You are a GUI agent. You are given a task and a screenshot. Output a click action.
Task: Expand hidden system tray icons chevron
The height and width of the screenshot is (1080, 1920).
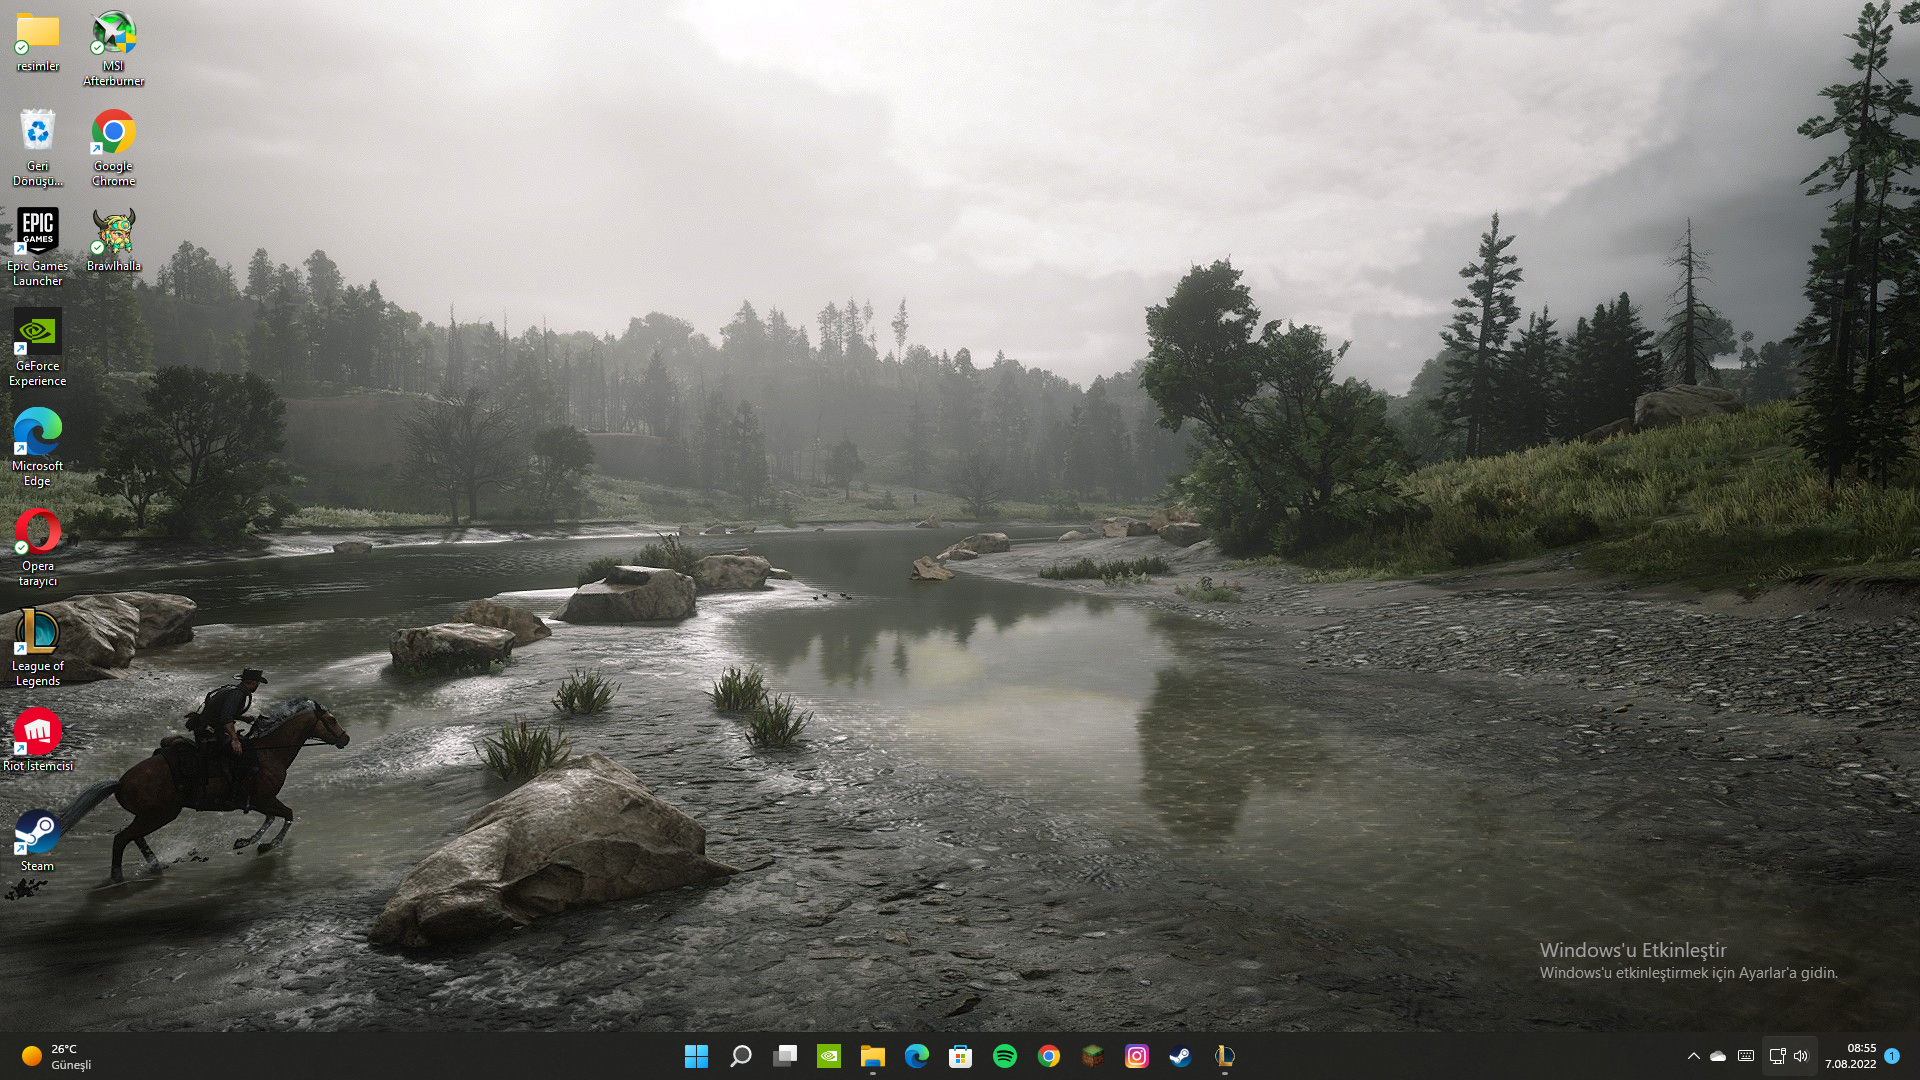tap(1693, 1056)
